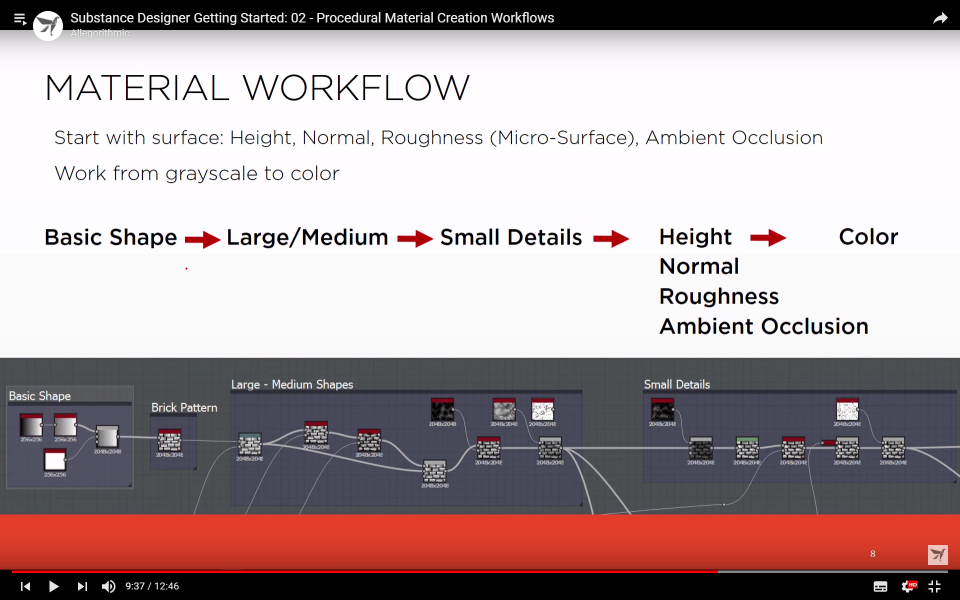The height and width of the screenshot is (600, 960).
Task: Click the 'Brick Pattern' frame label
Action: click(184, 408)
